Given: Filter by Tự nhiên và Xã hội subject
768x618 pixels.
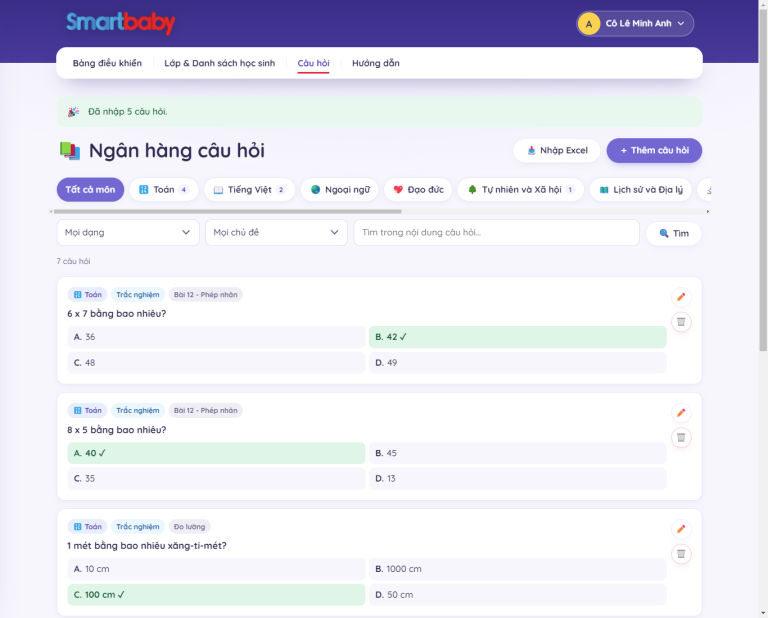Looking at the screenshot, I should 521,190.
